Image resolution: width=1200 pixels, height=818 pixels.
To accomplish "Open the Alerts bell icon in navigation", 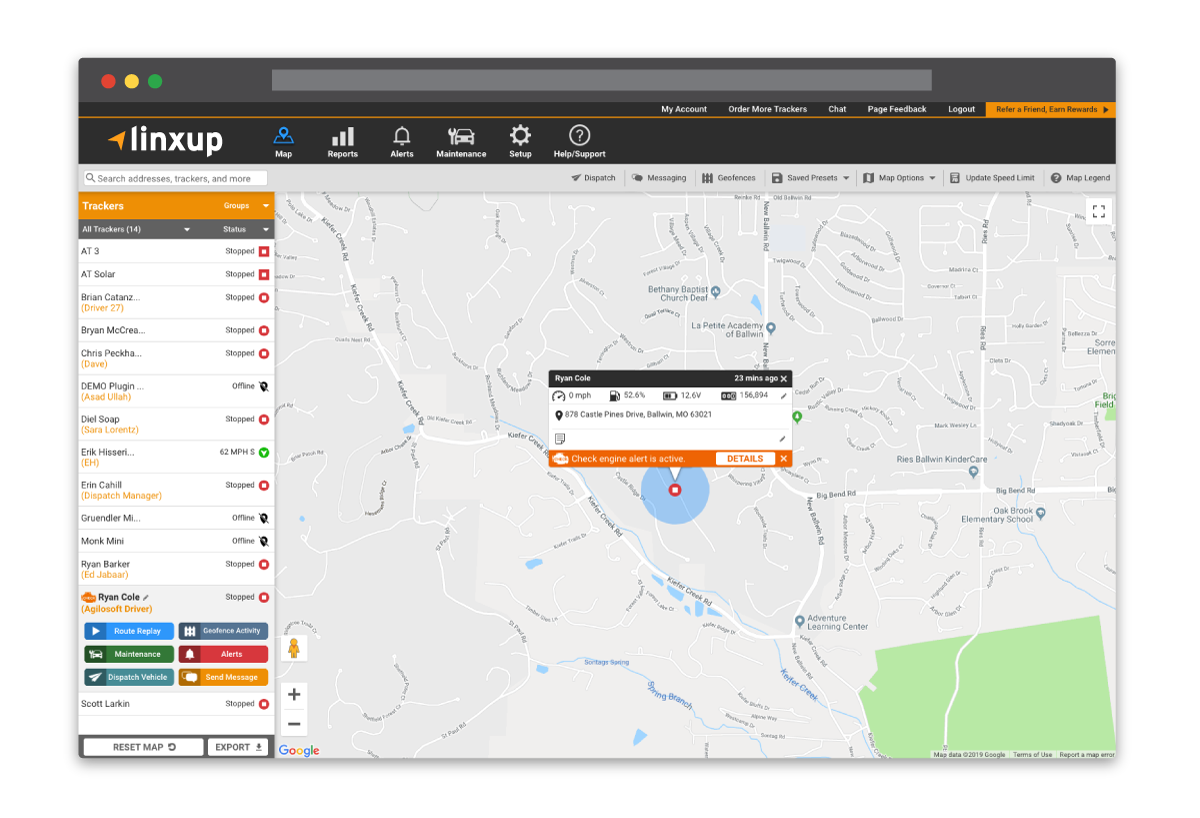I will tap(401, 135).
